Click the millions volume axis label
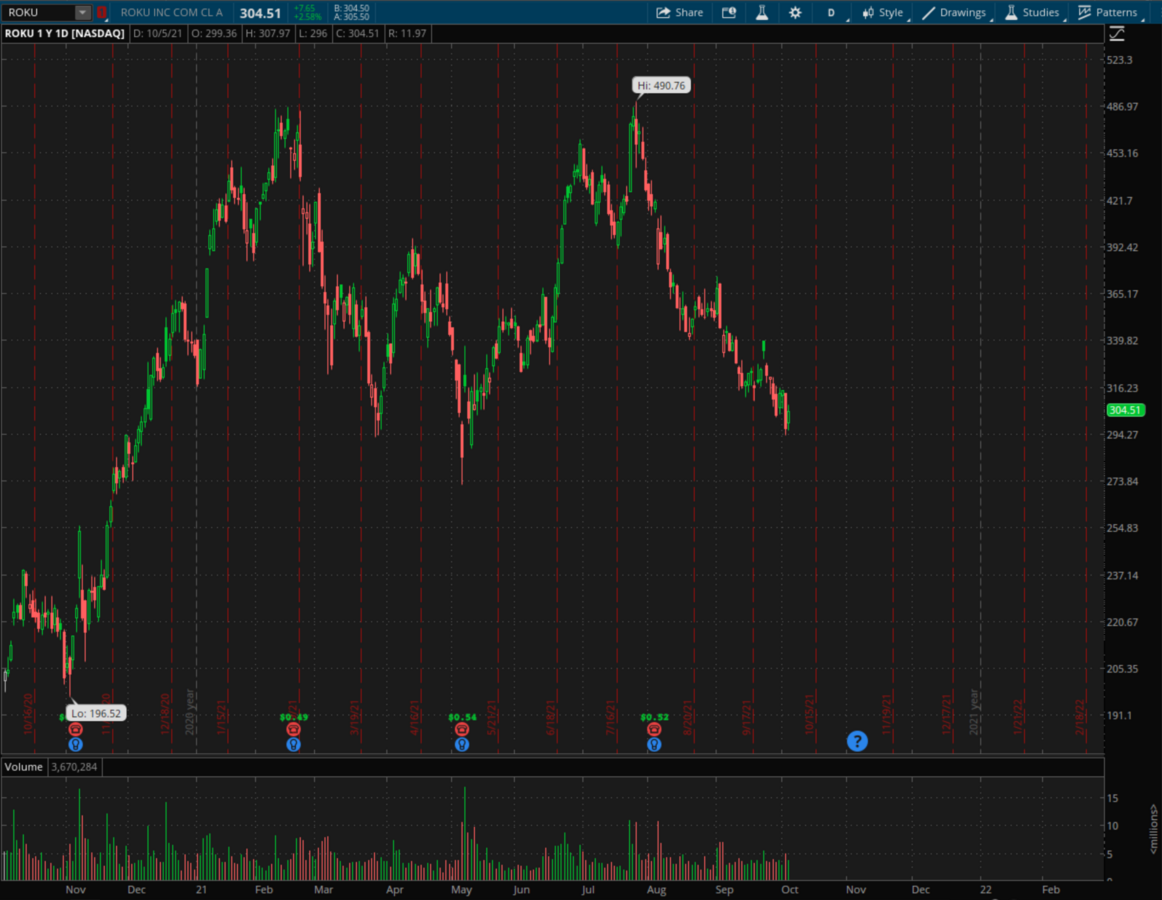The width and height of the screenshot is (1162, 900). click(1153, 829)
